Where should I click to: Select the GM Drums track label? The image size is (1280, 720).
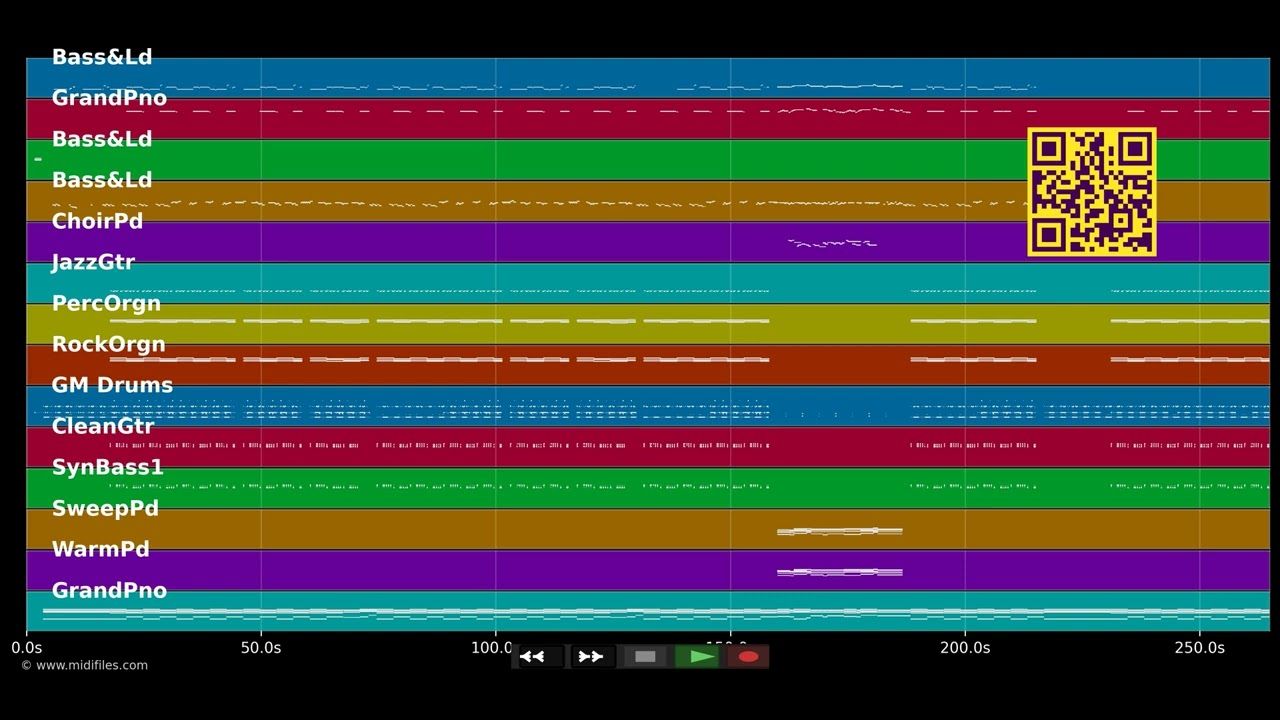[112, 385]
